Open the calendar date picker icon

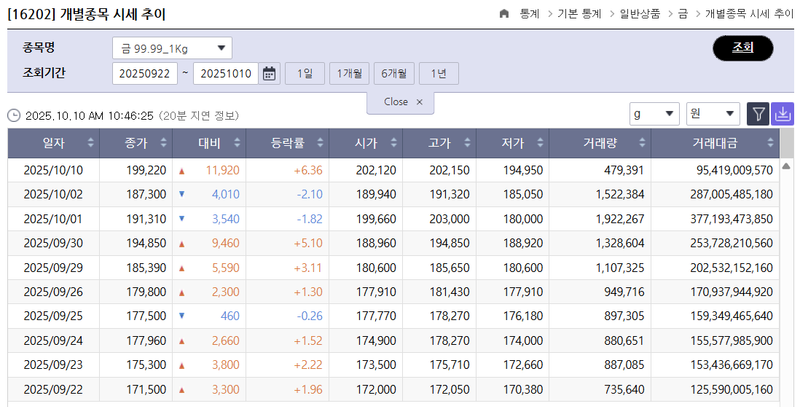pos(269,74)
